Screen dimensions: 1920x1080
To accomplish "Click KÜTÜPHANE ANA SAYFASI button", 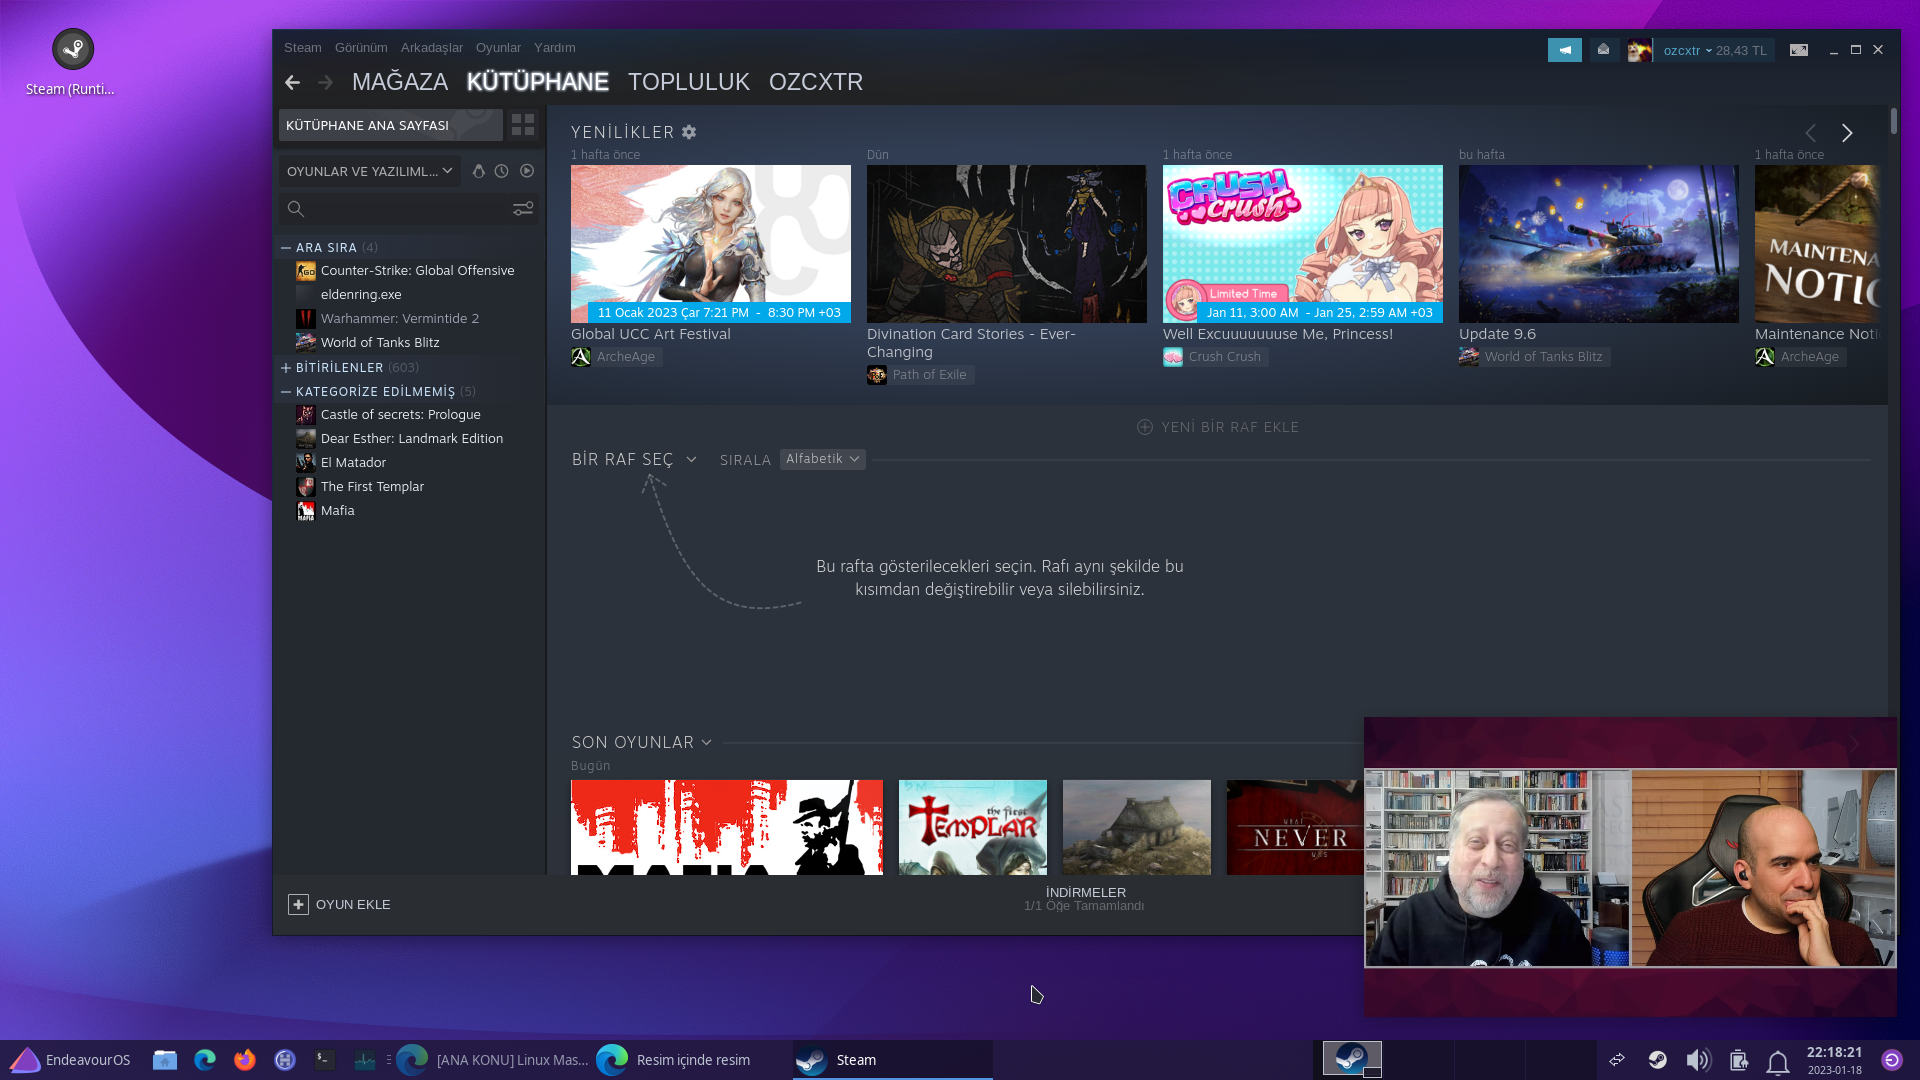I will point(390,125).
